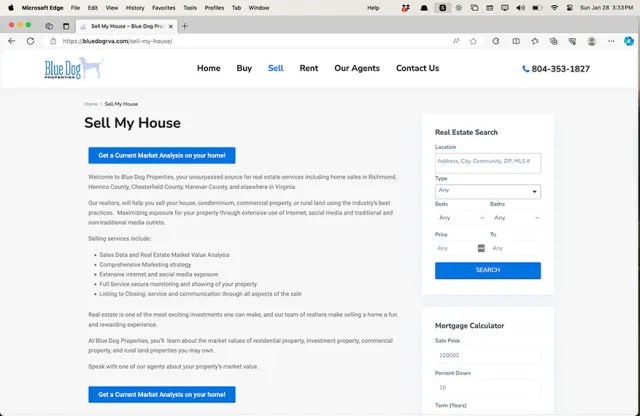
Task: Open Contact Us navigation link
Action: coord(417,68)
